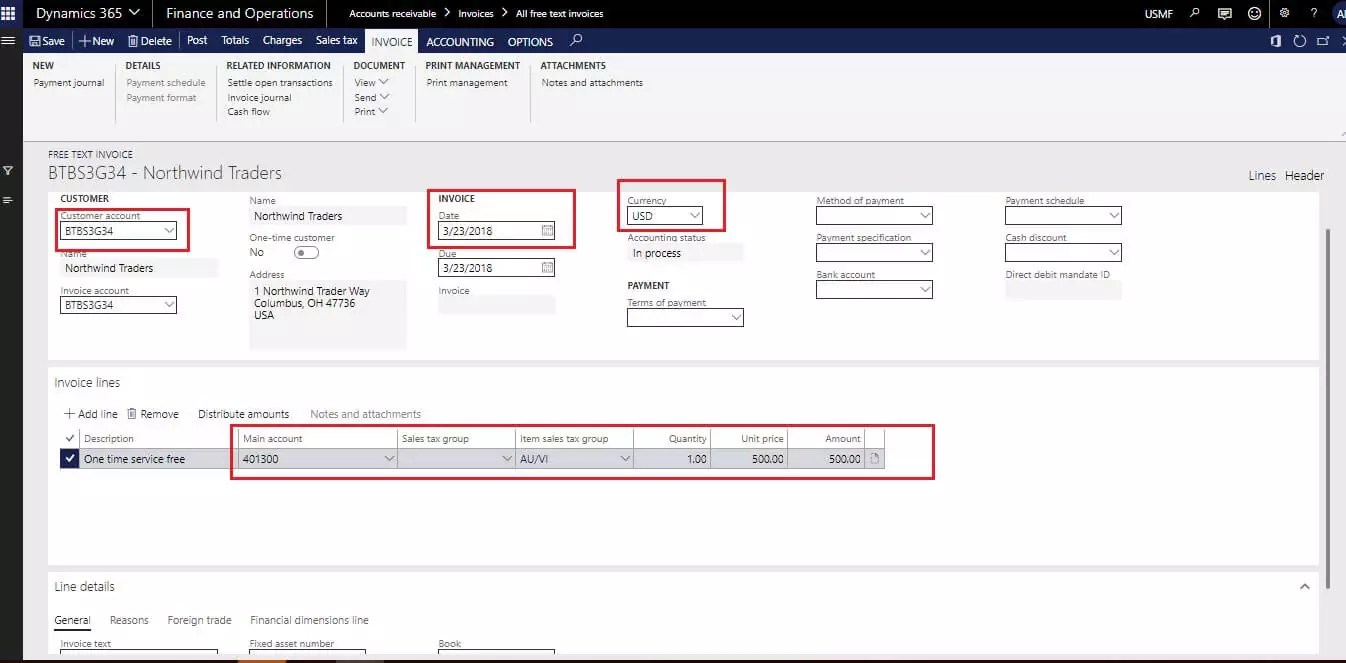Click the Delete trash icon
The width and height of the screenshot is (1346, 663).
(149, 40)
